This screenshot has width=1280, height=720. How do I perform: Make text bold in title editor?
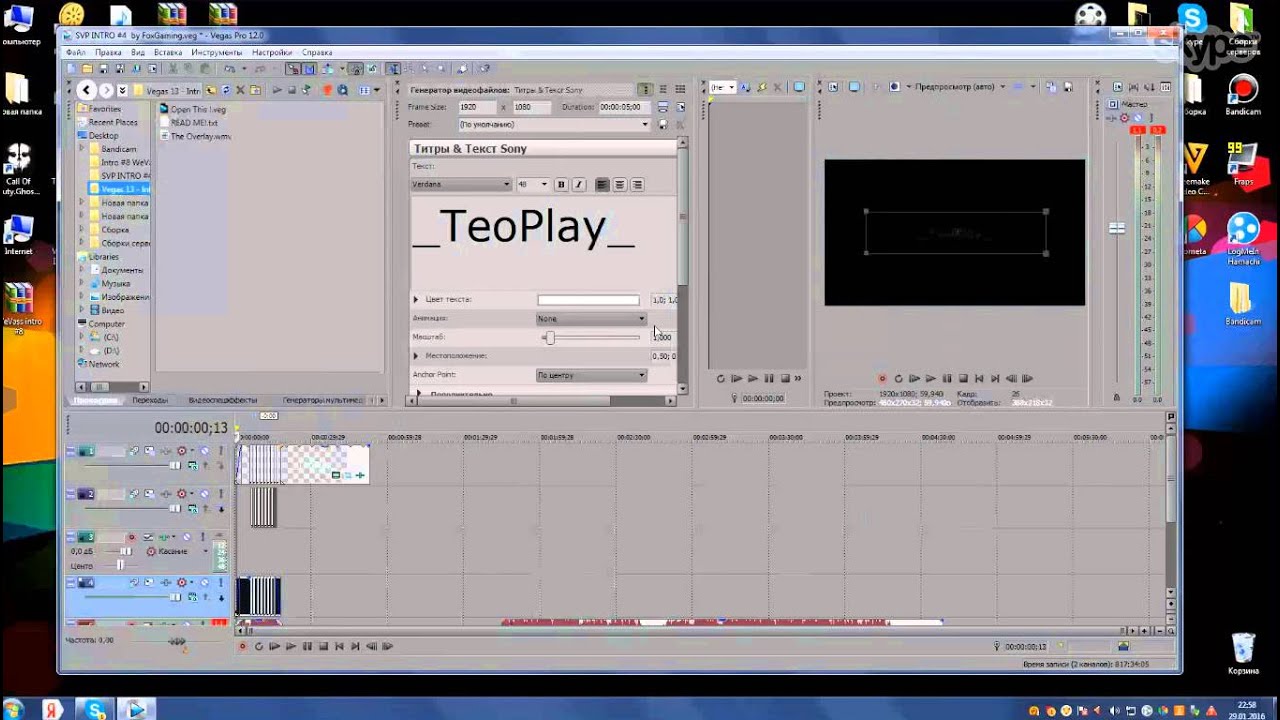[561, 185]
